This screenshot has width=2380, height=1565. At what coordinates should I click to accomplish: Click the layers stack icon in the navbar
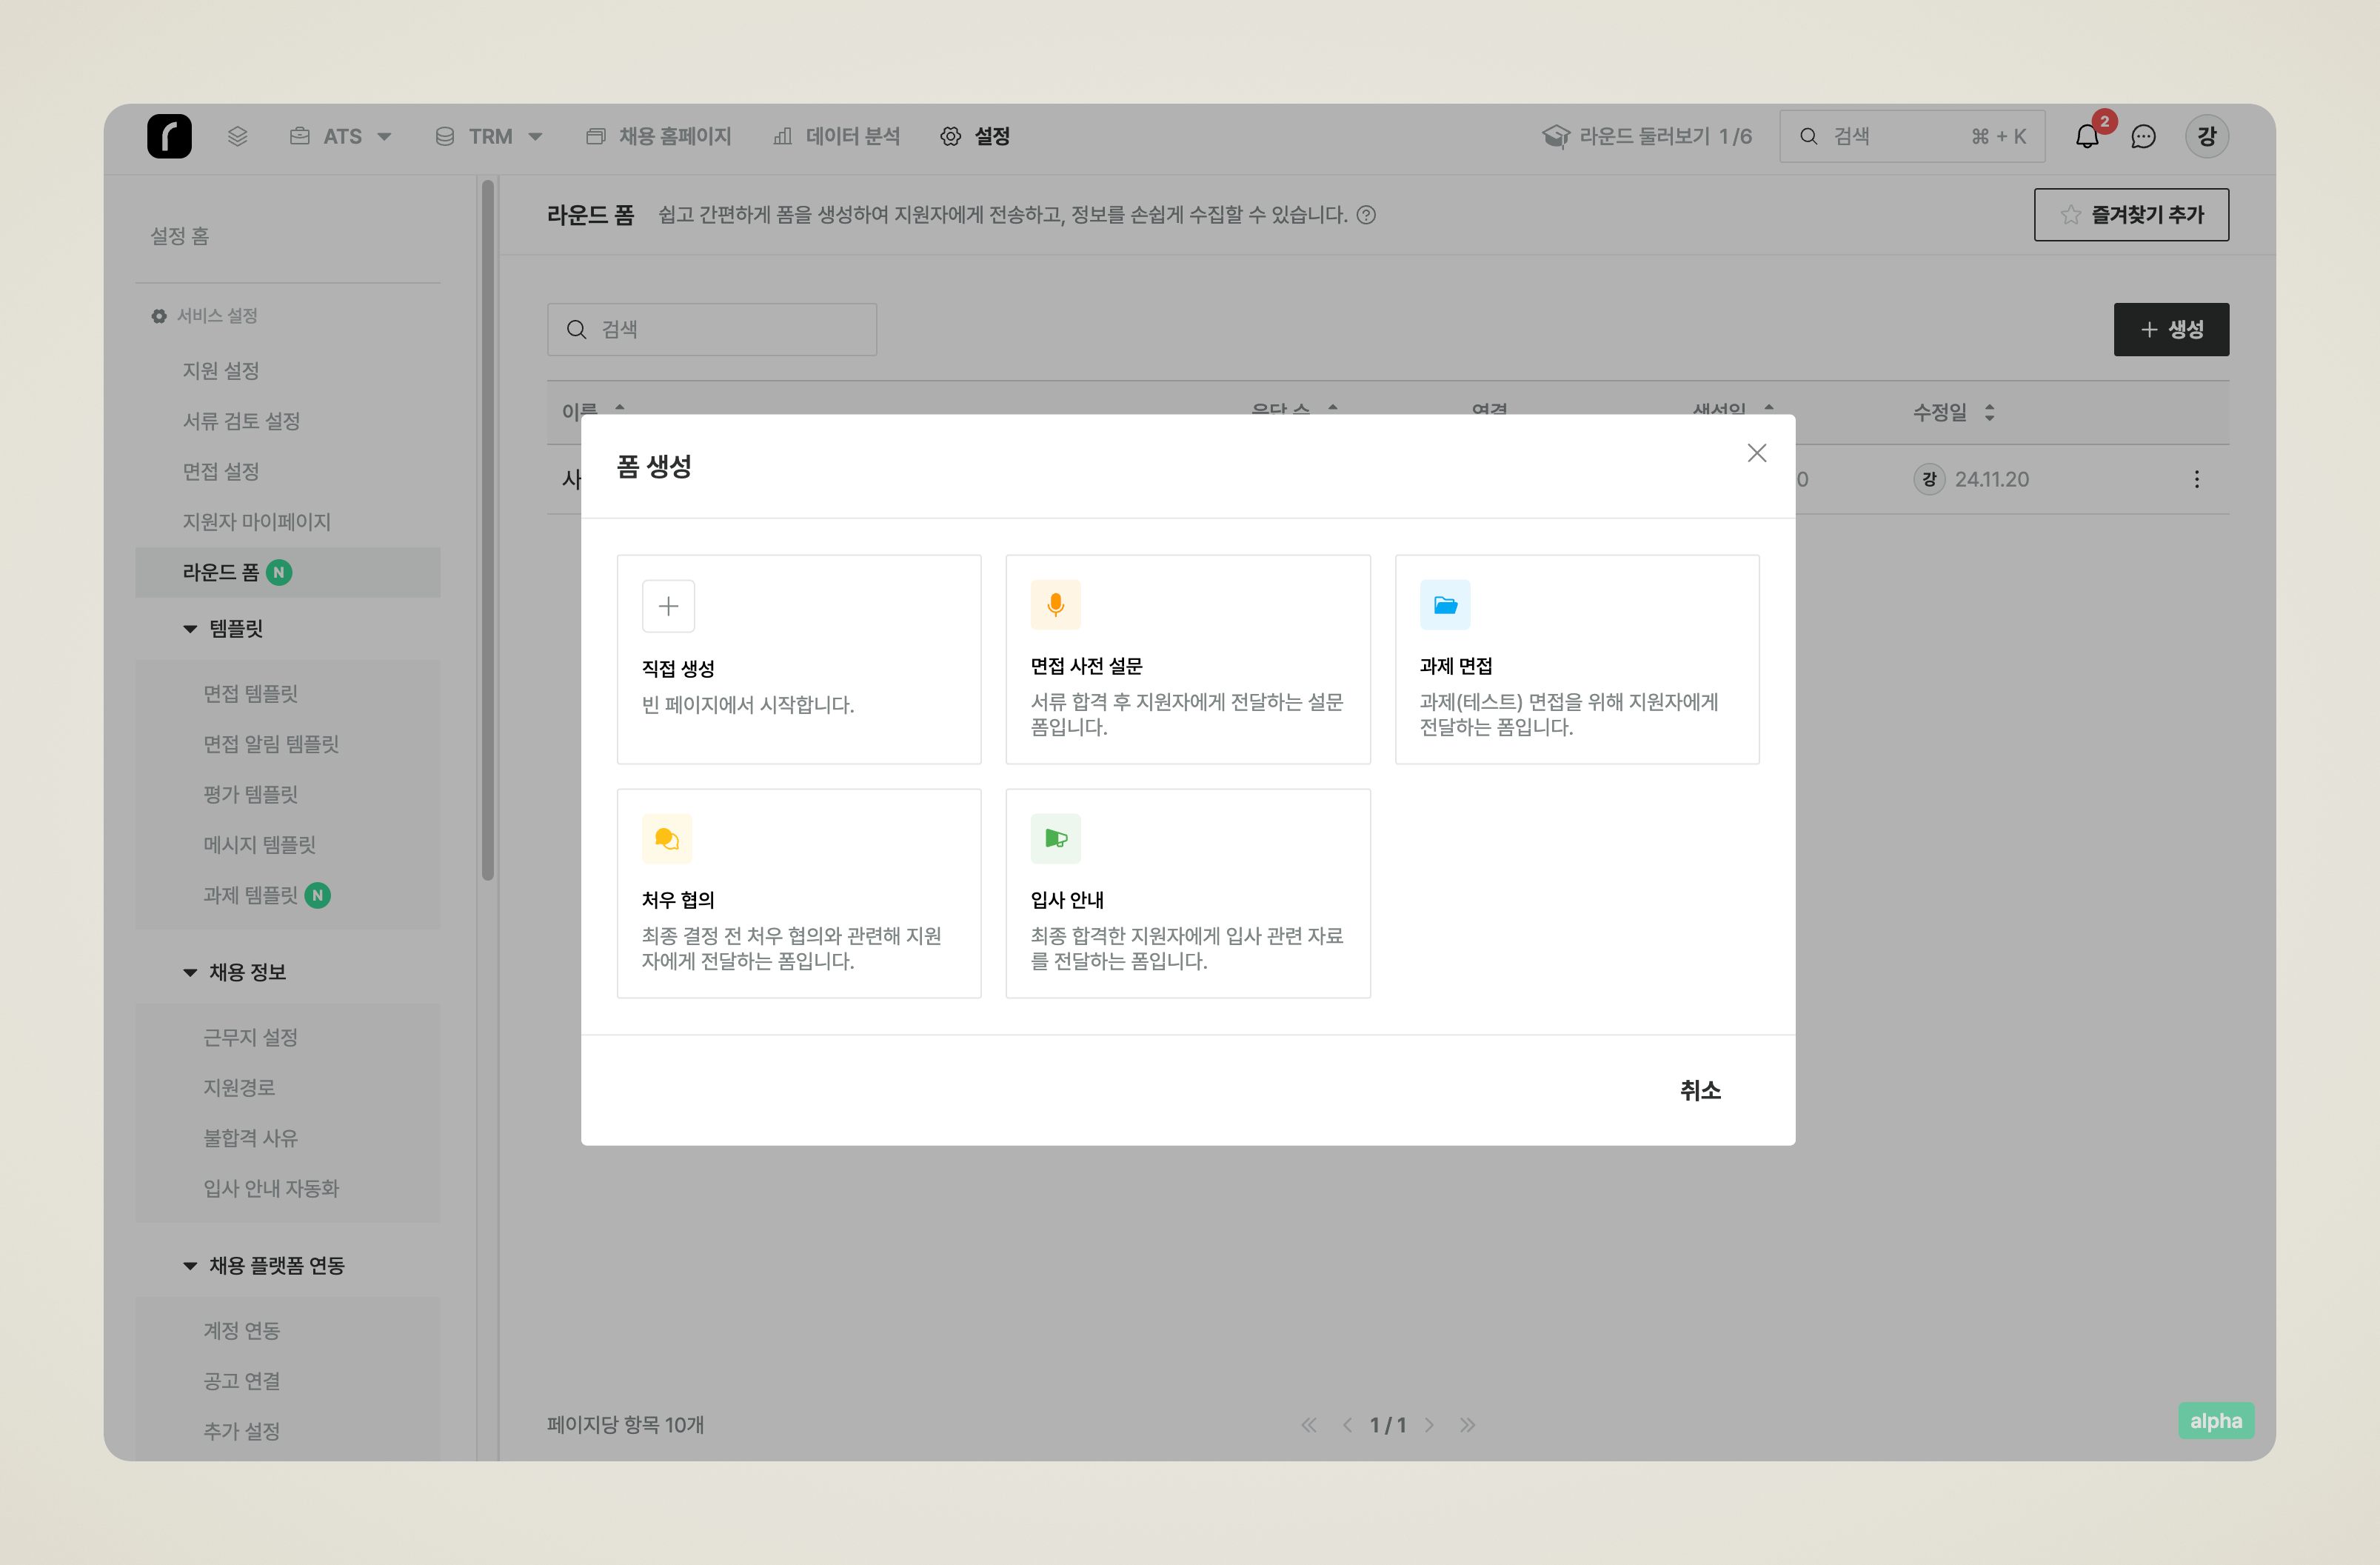(237, 136)
